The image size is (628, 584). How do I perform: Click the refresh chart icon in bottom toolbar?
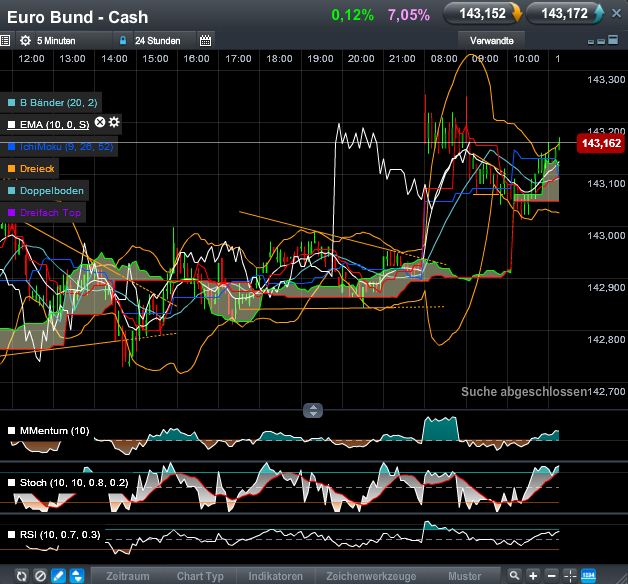(22, 576)
